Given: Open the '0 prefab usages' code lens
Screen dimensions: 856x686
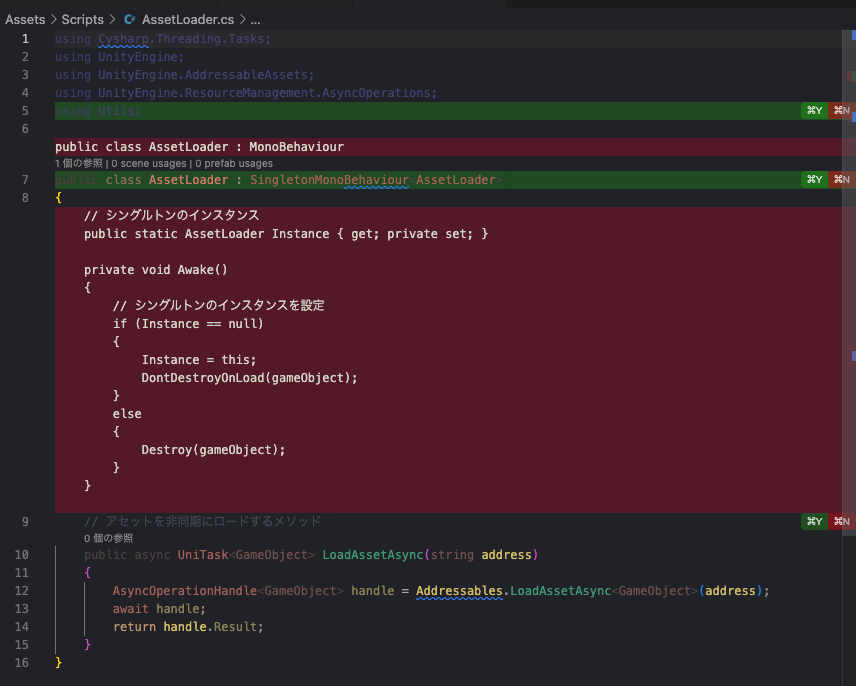Looking at the screenshot, I should pyautogui.click(x=234, y=164).
